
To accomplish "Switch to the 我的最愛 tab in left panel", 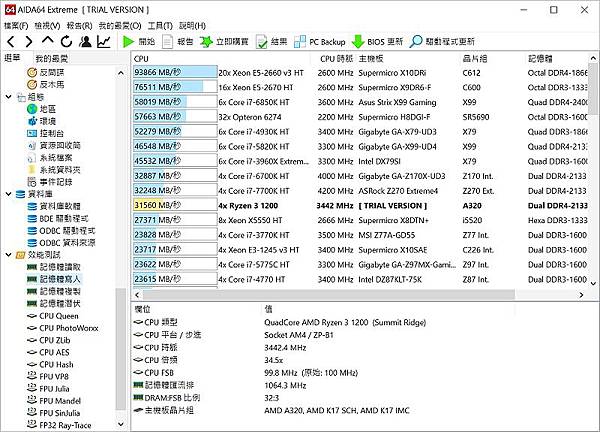I will point(52,59).
